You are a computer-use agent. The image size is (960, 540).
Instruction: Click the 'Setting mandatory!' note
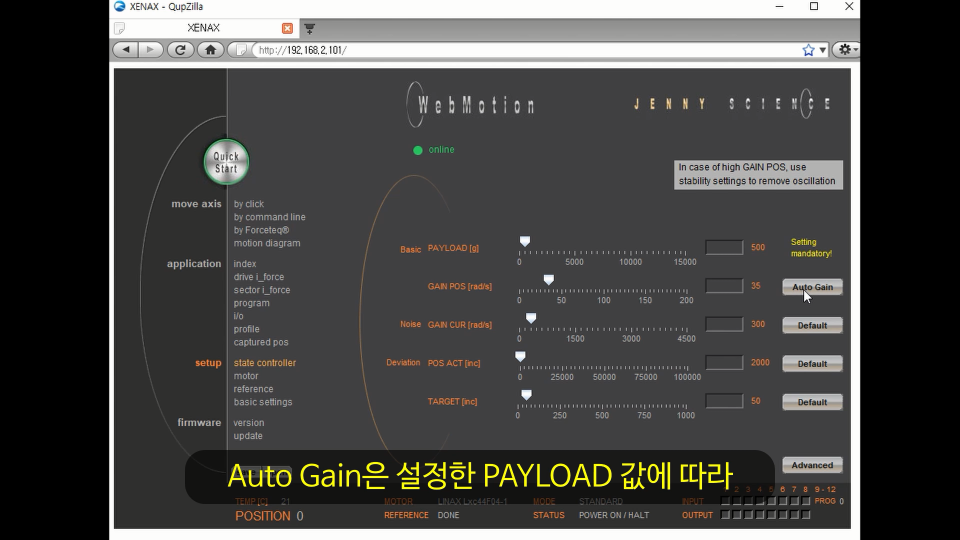[x=811, y=247]
